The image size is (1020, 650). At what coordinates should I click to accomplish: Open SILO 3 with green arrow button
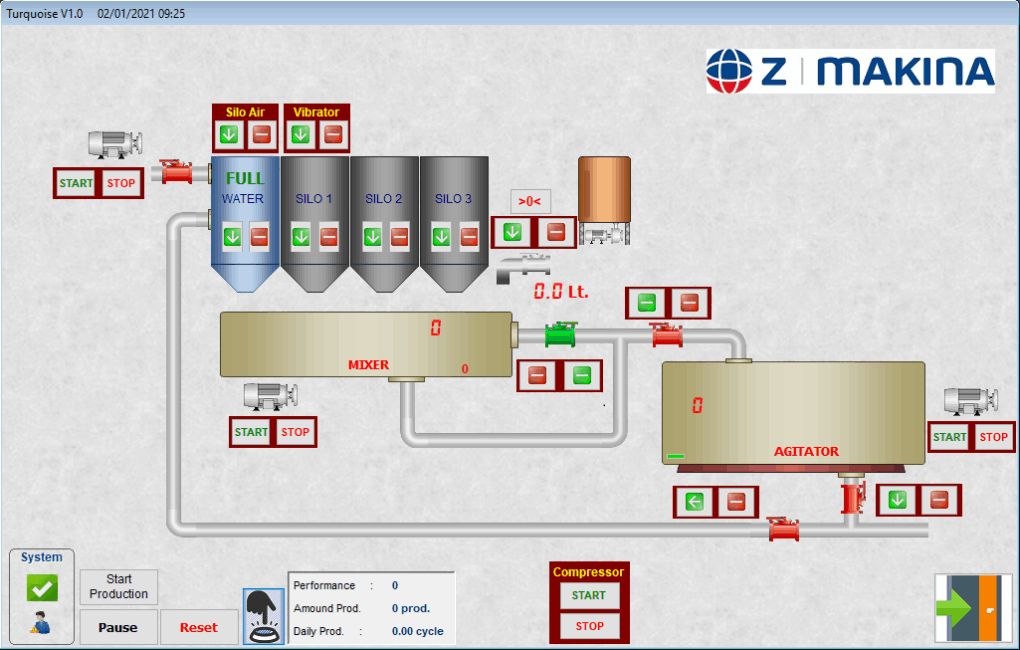tap(442, 237)
